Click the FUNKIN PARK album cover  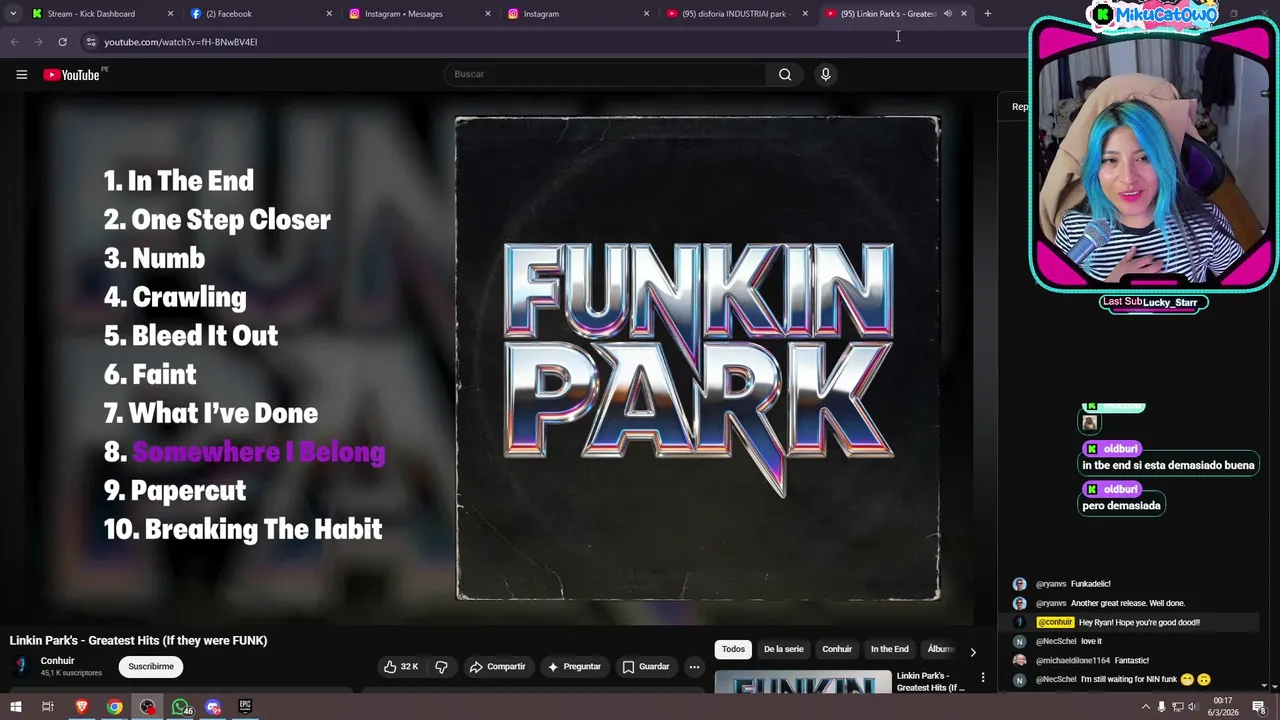(x=698, y=359)
